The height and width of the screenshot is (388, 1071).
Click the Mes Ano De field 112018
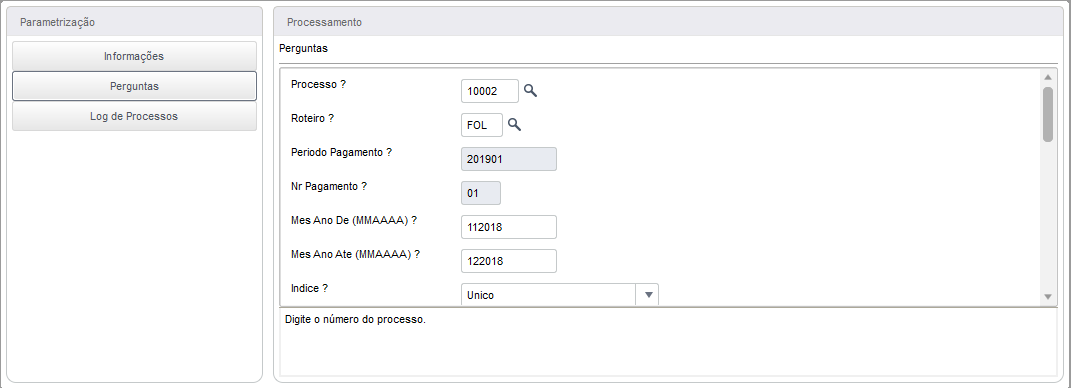[509, 227]
